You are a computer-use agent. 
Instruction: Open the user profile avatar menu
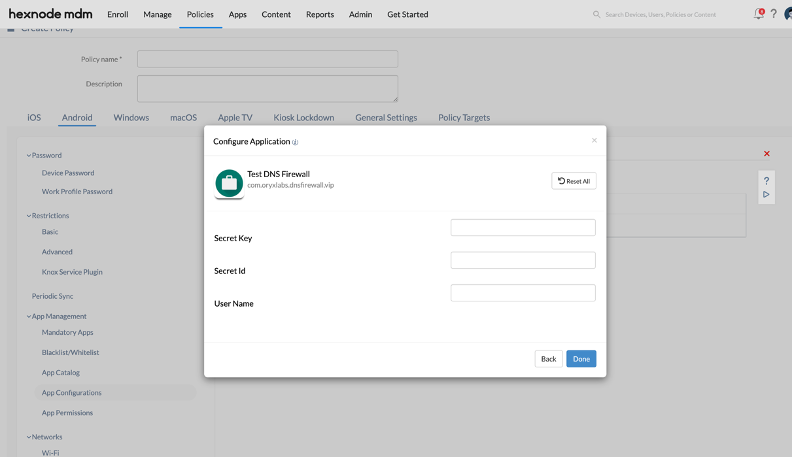tap(788, 14)
